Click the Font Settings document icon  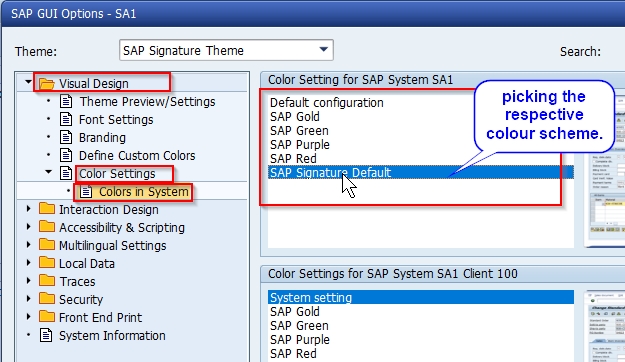[x=66, y=120]
